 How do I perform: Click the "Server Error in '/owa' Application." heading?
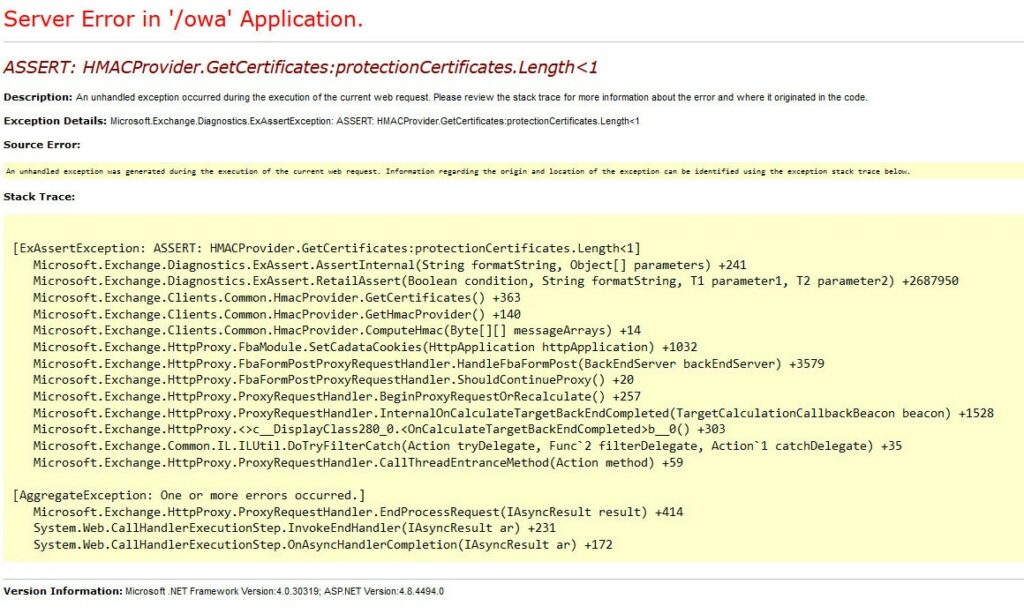coord(183,19)
